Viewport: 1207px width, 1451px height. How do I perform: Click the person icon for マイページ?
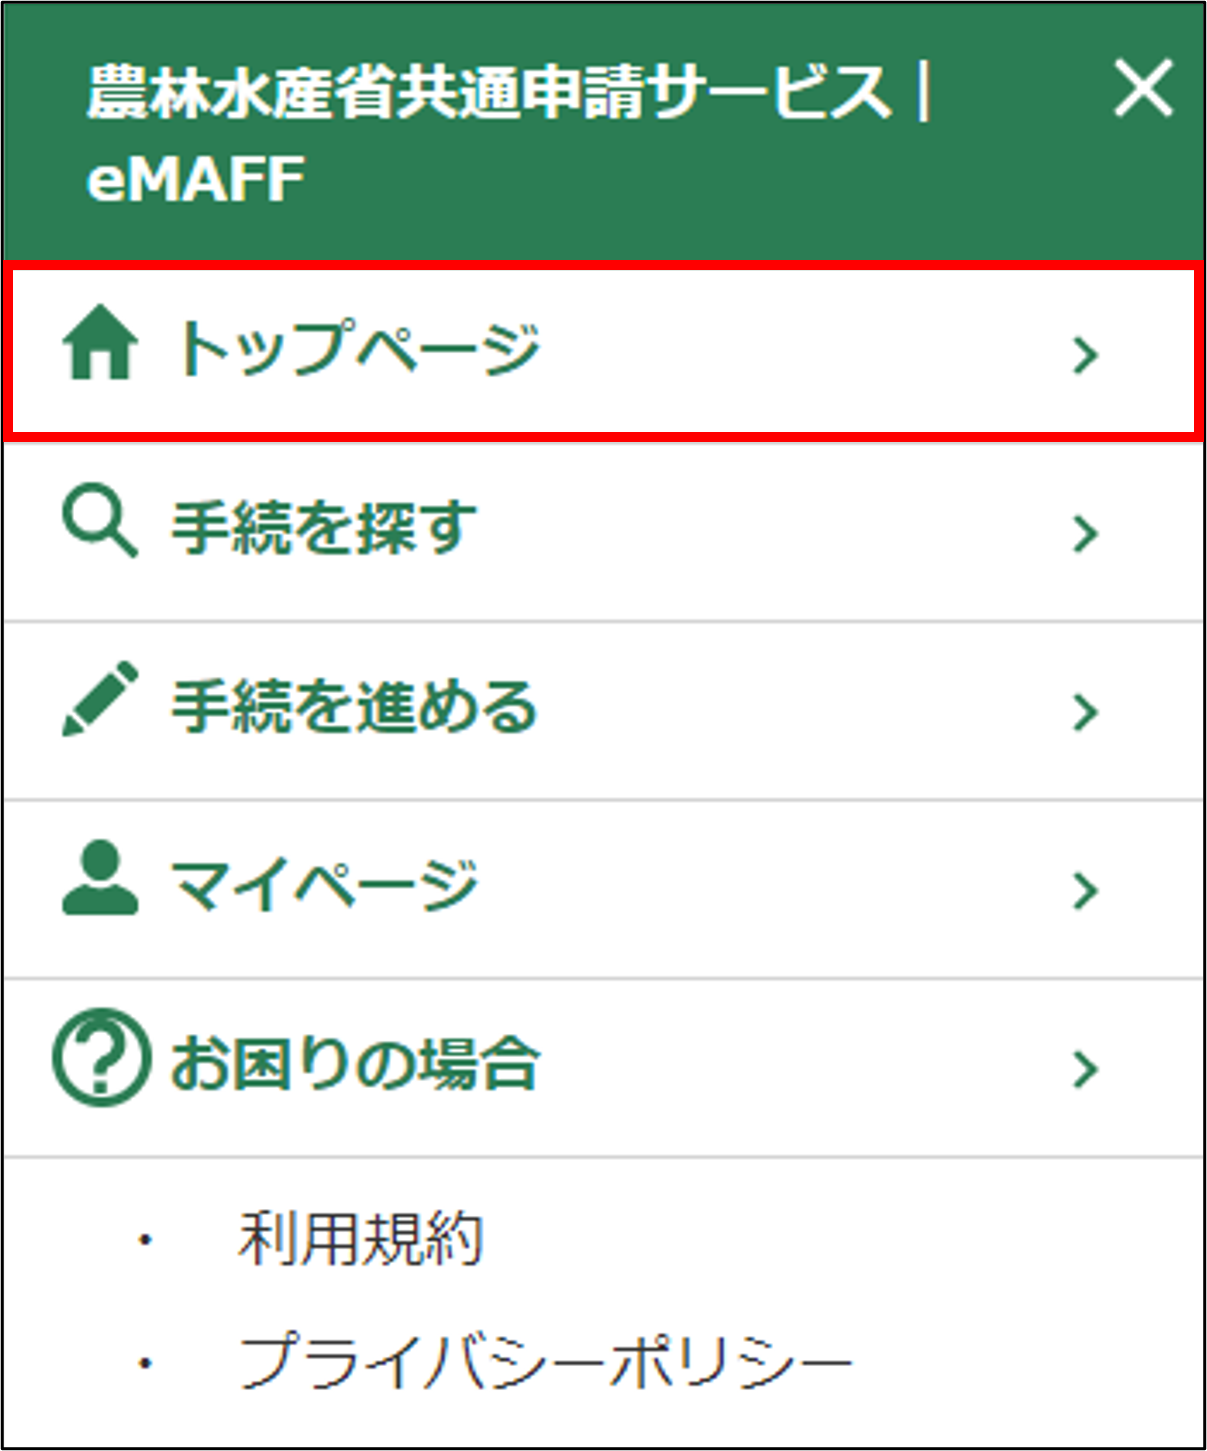99,878
